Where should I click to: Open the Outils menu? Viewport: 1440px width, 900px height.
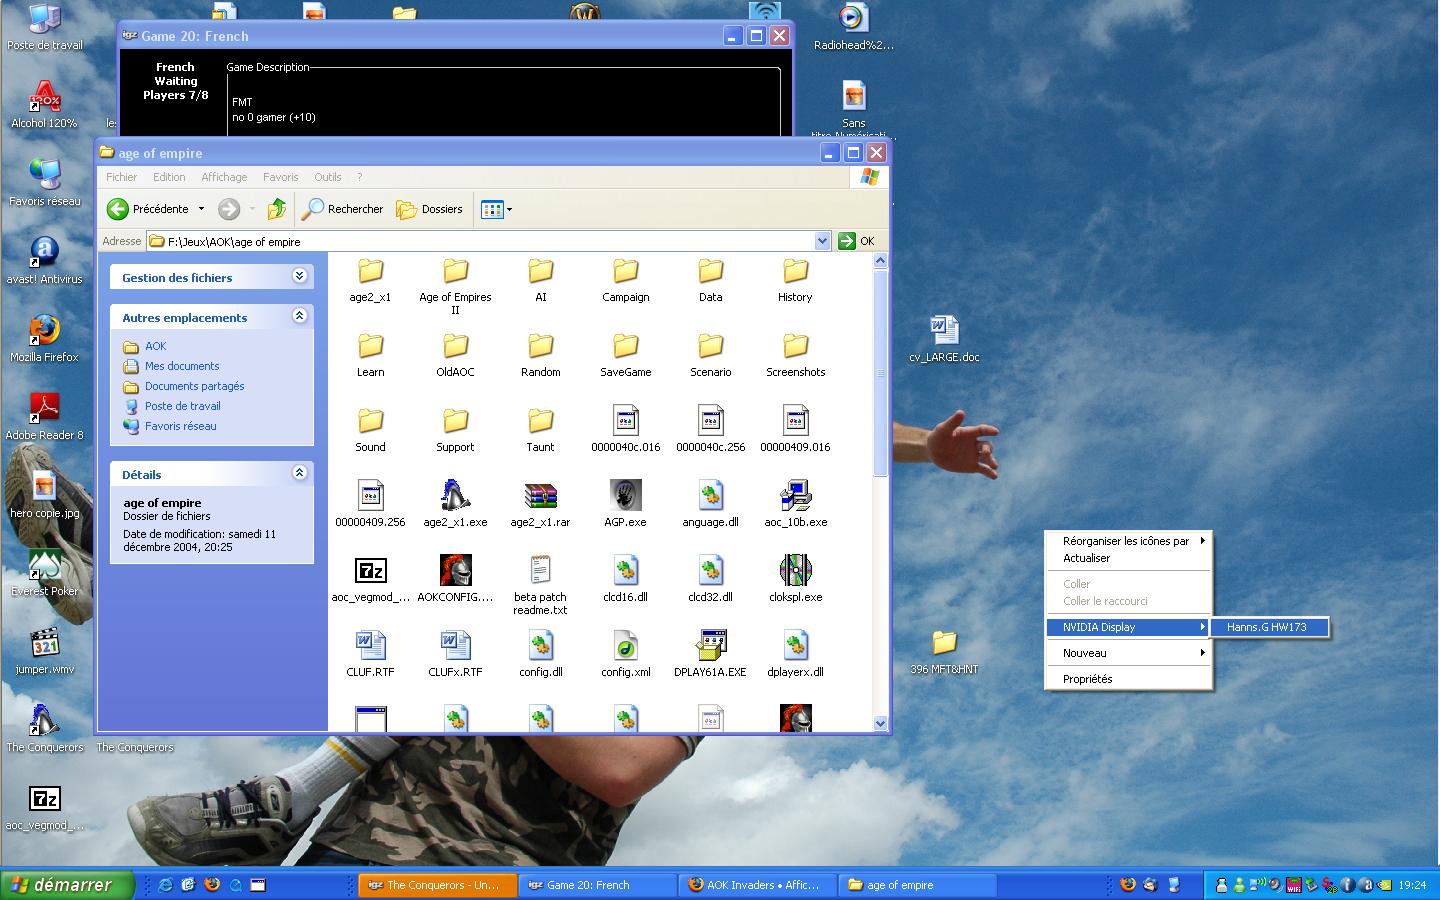pos(328,177)
